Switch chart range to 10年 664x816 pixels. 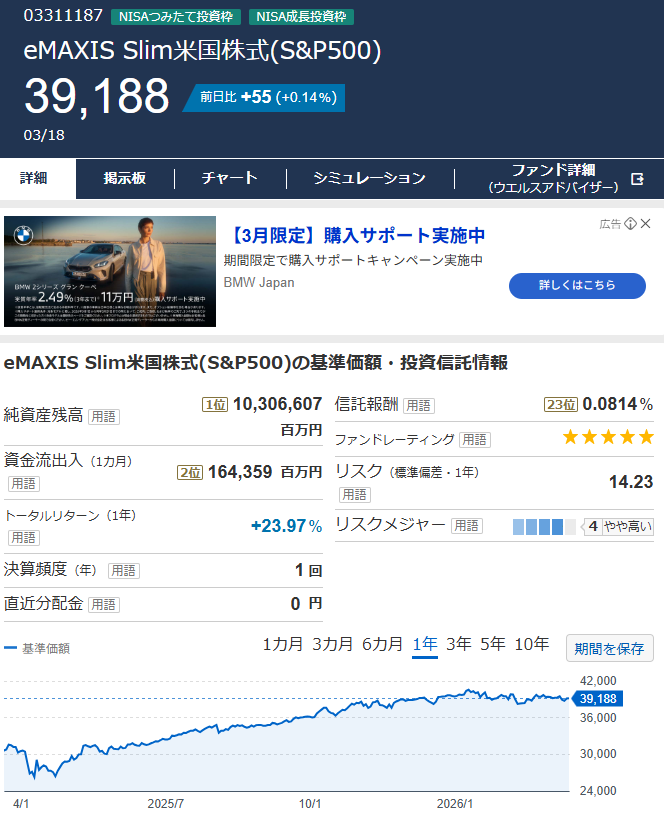click(x=531, y=644)
